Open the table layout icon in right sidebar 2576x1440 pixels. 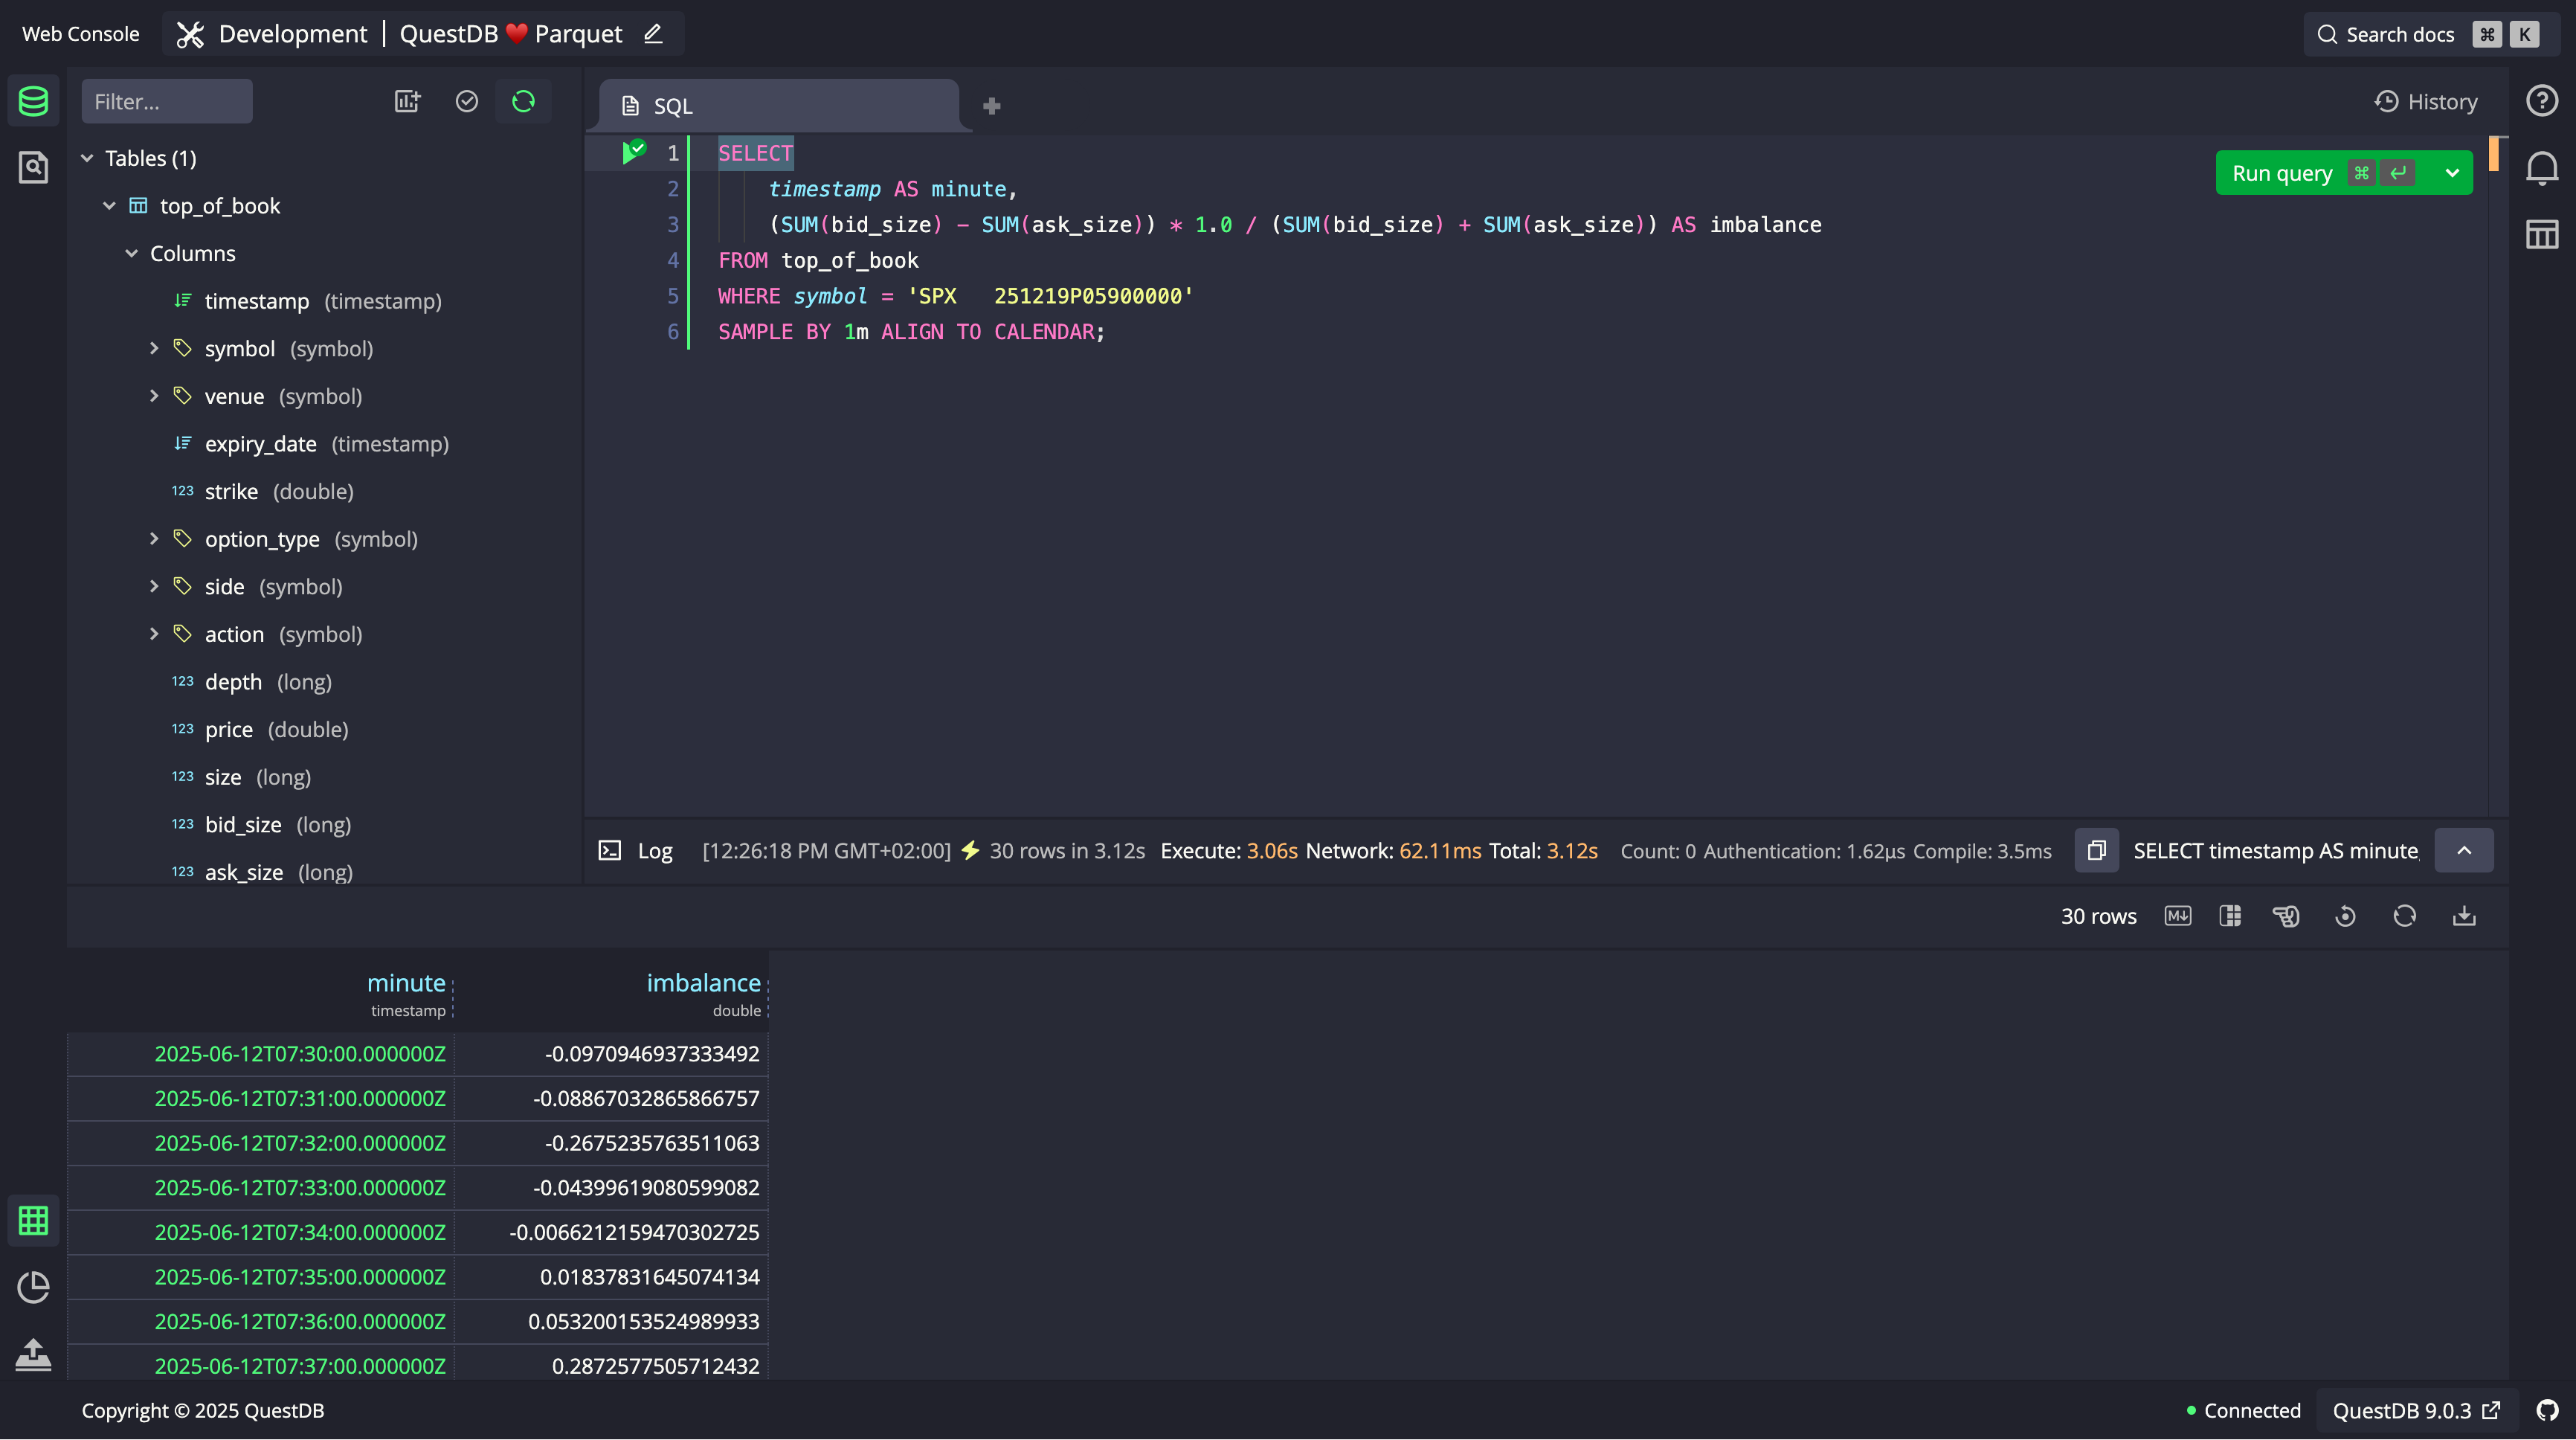click(x=2541, y=235)
